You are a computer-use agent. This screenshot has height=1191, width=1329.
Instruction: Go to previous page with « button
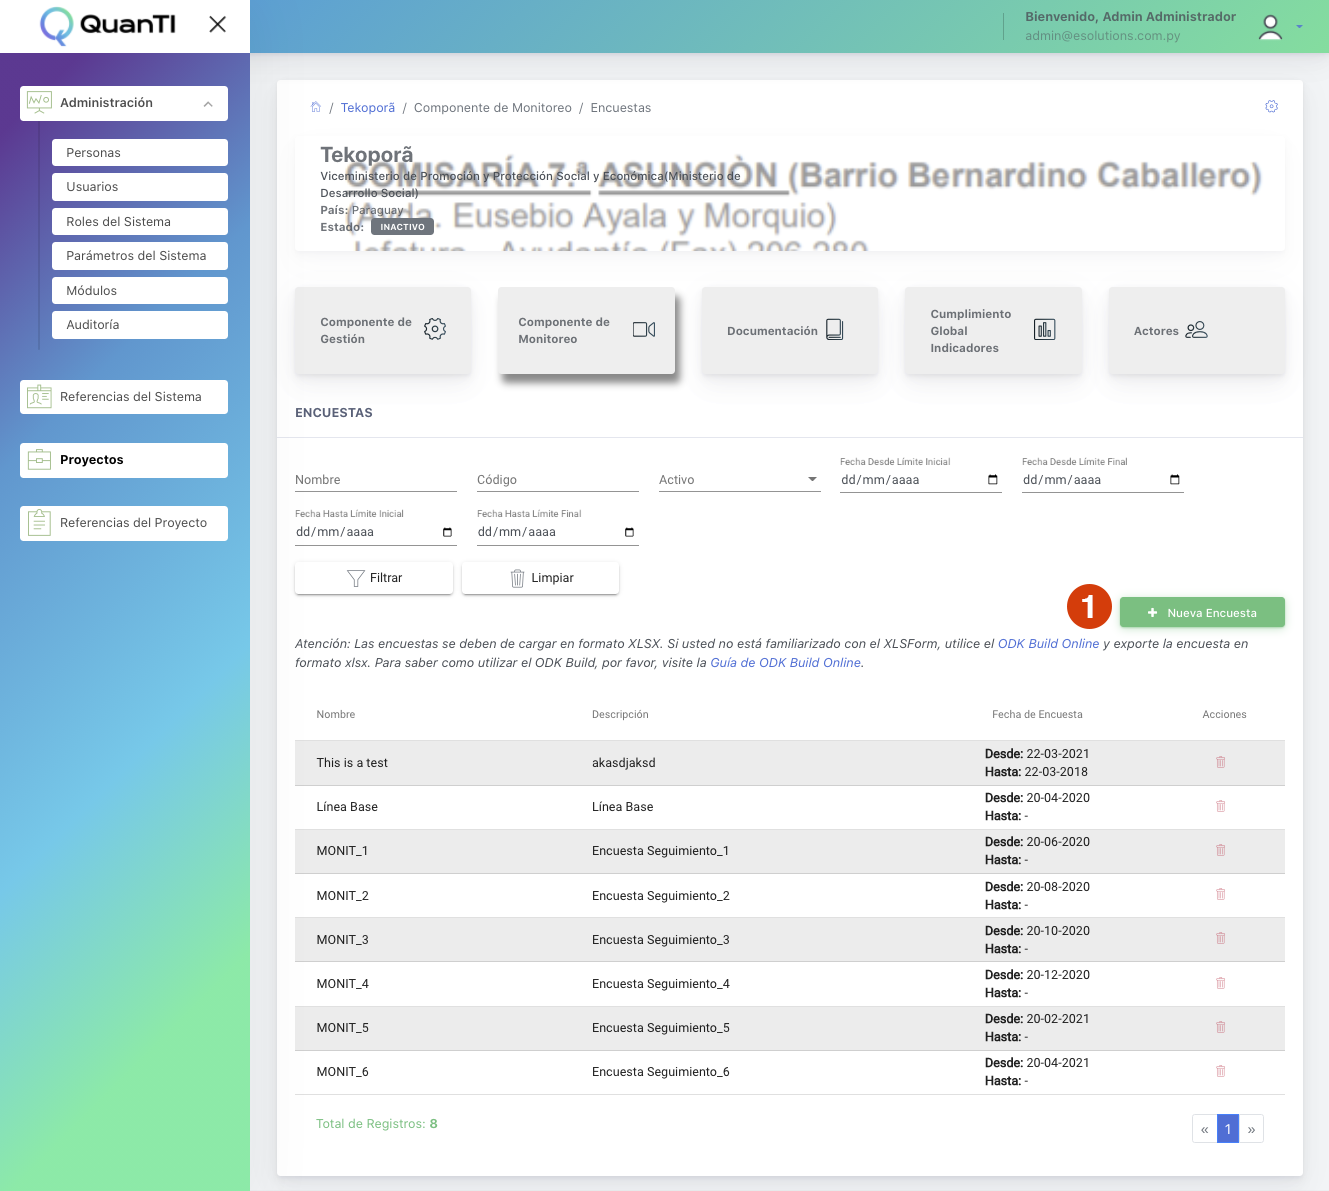click(1205, 1129)
